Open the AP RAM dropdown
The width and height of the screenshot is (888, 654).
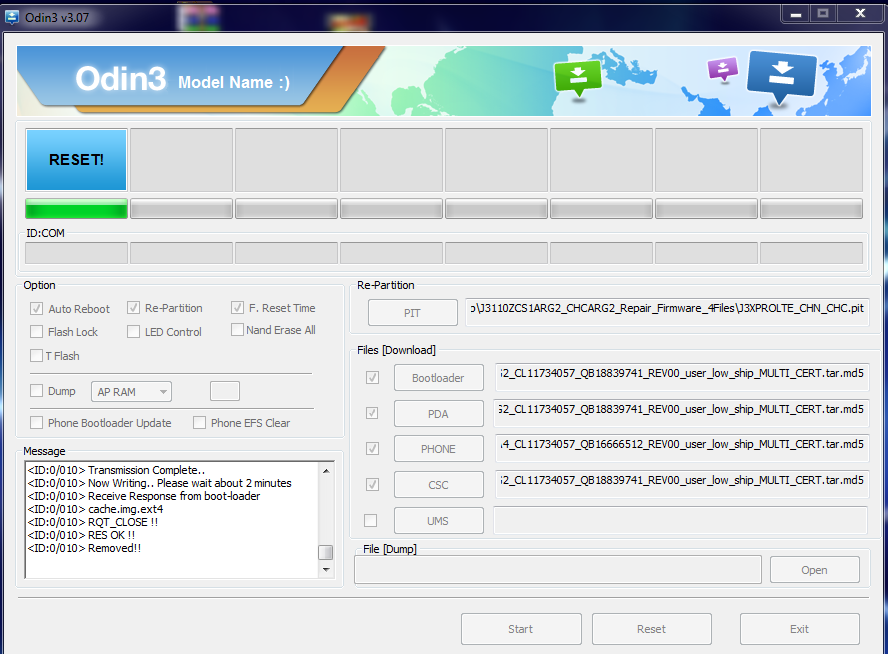[x=131, y=391]
